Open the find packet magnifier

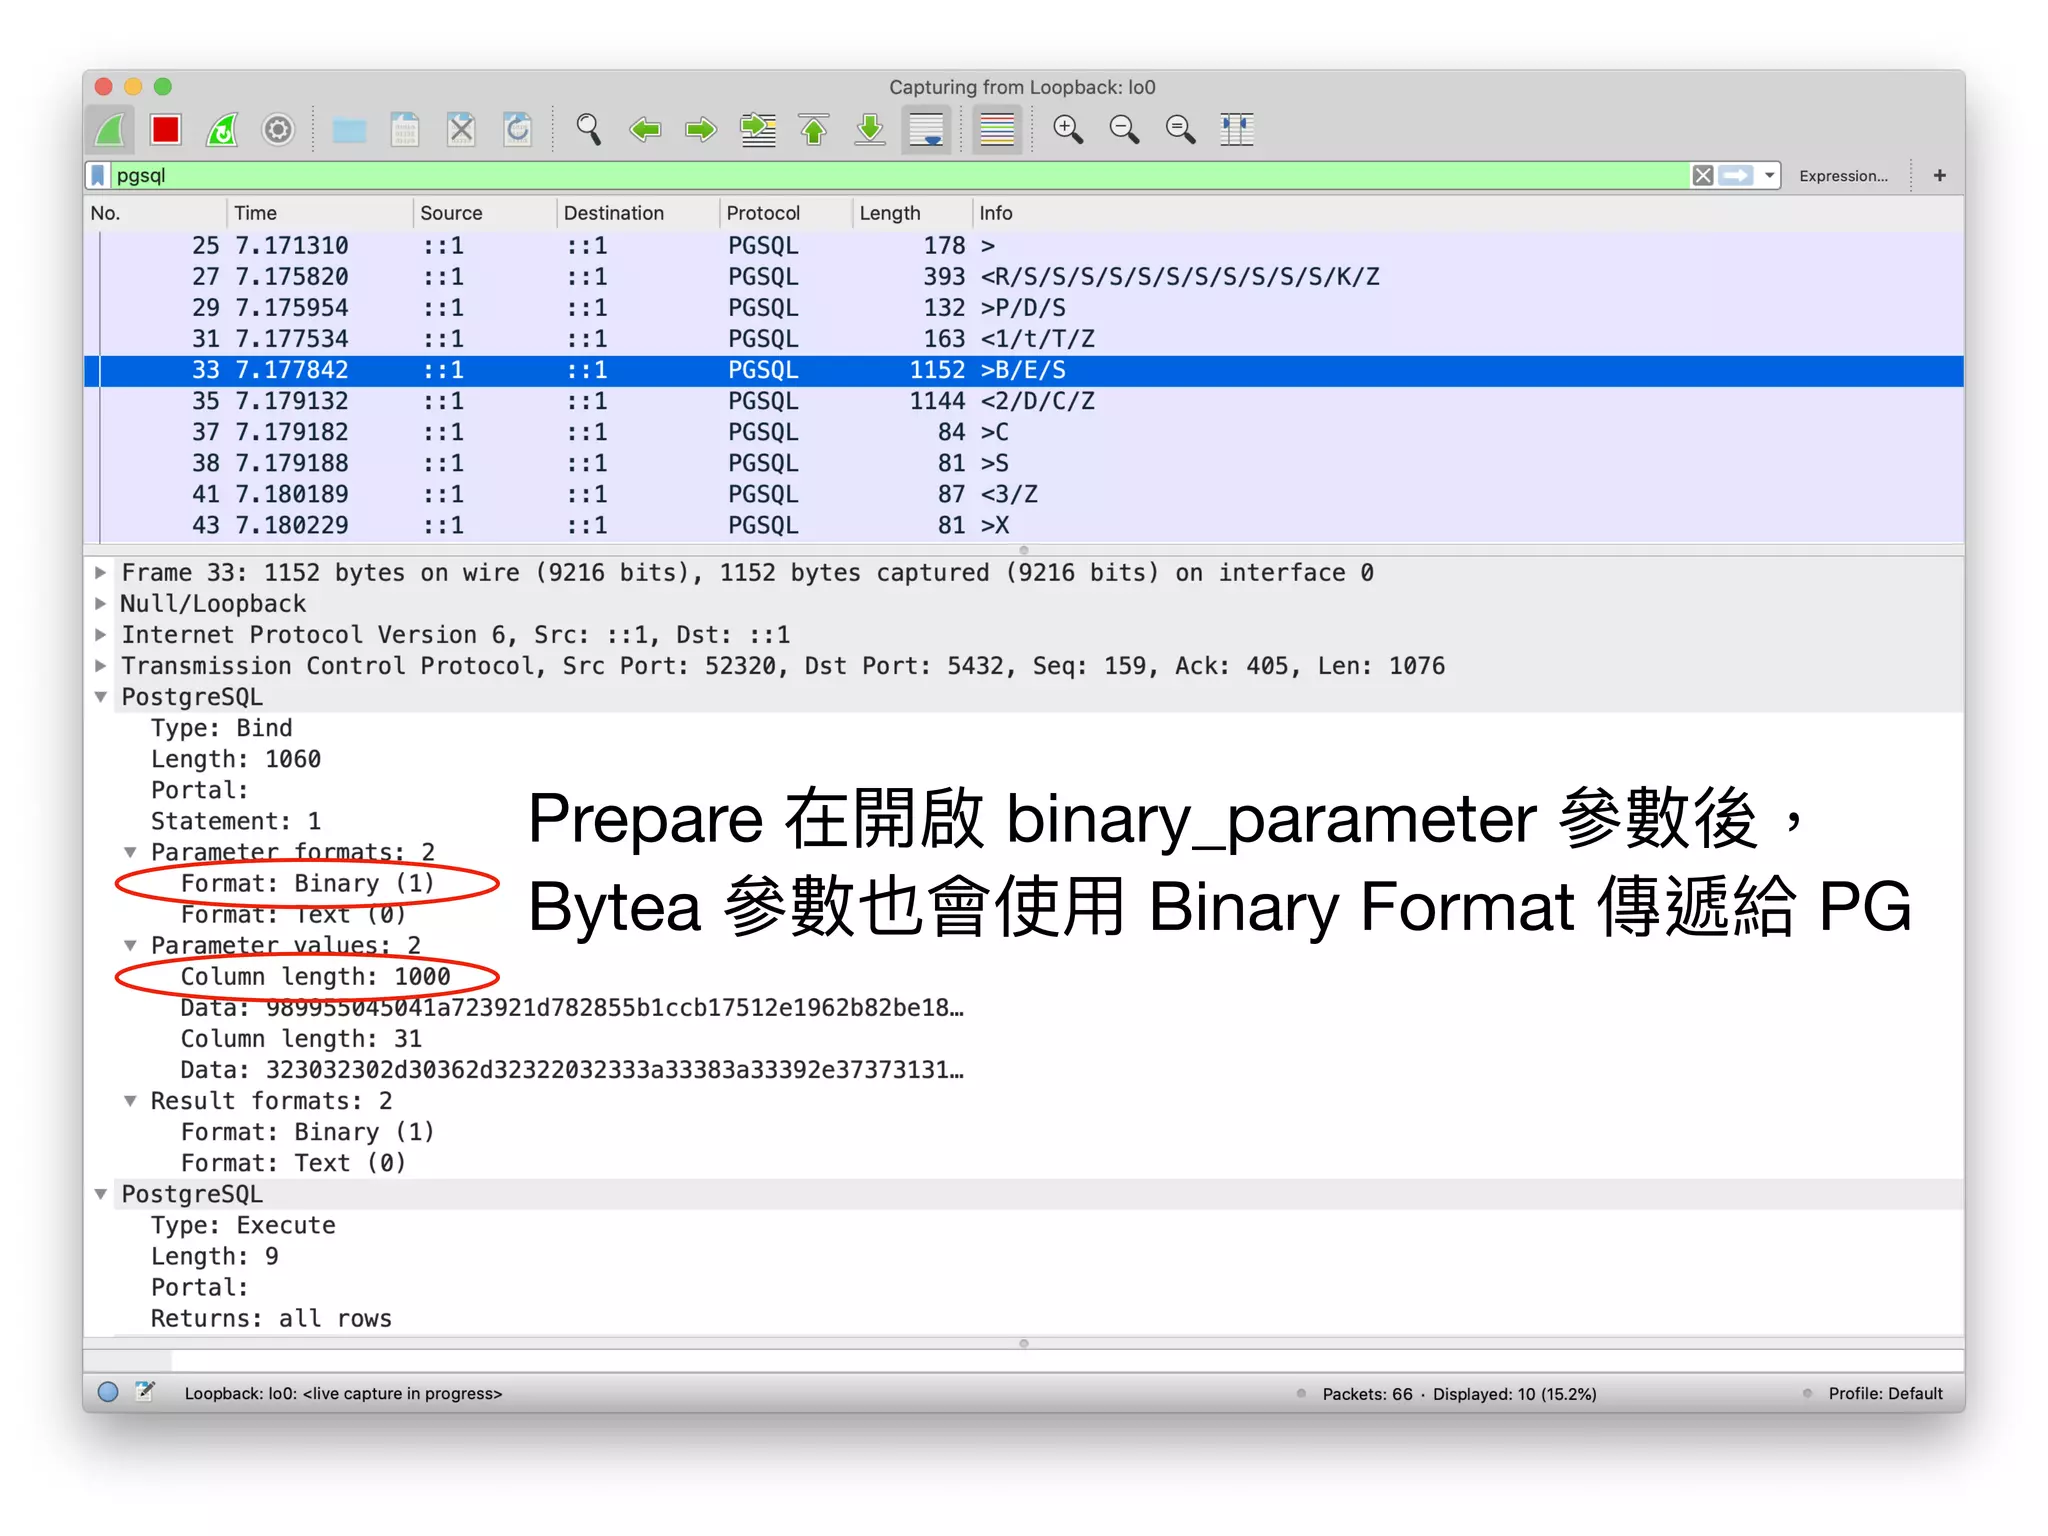point(588,130)
